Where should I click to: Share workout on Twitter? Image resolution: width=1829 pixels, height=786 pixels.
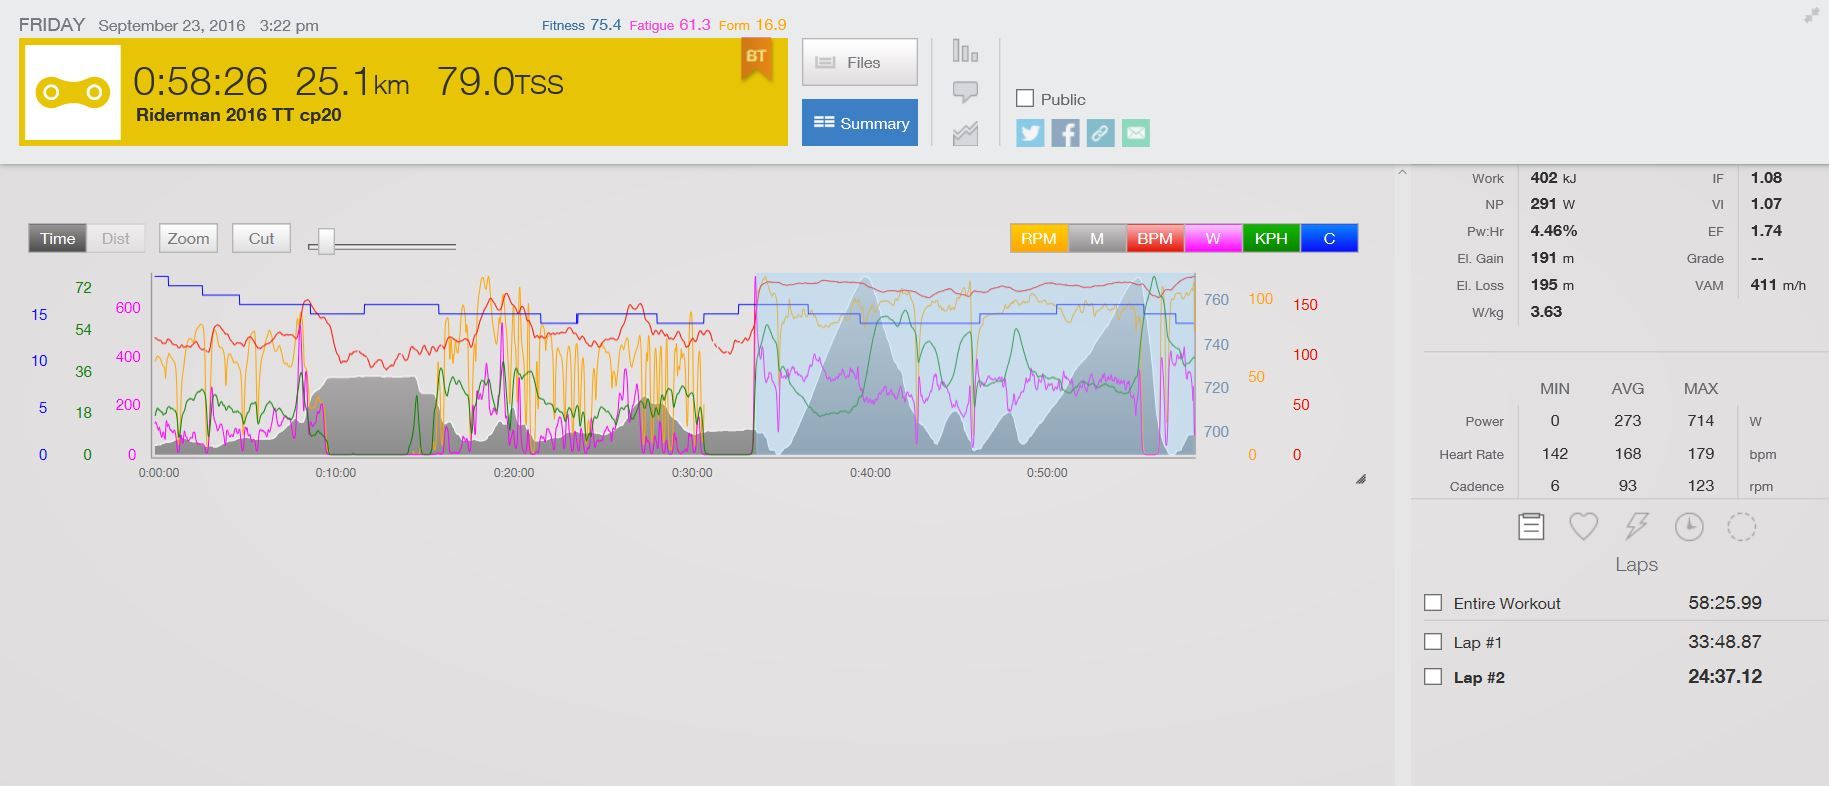point(1030,133)
